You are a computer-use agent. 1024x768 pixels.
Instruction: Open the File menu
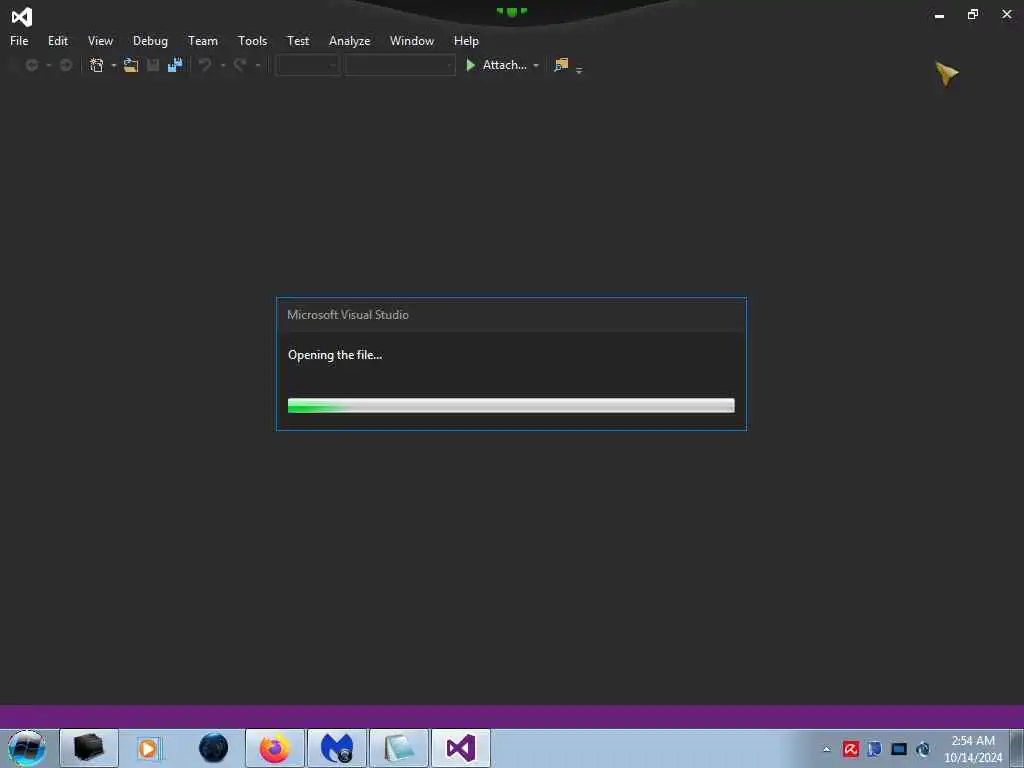click(x=19, y=40)
